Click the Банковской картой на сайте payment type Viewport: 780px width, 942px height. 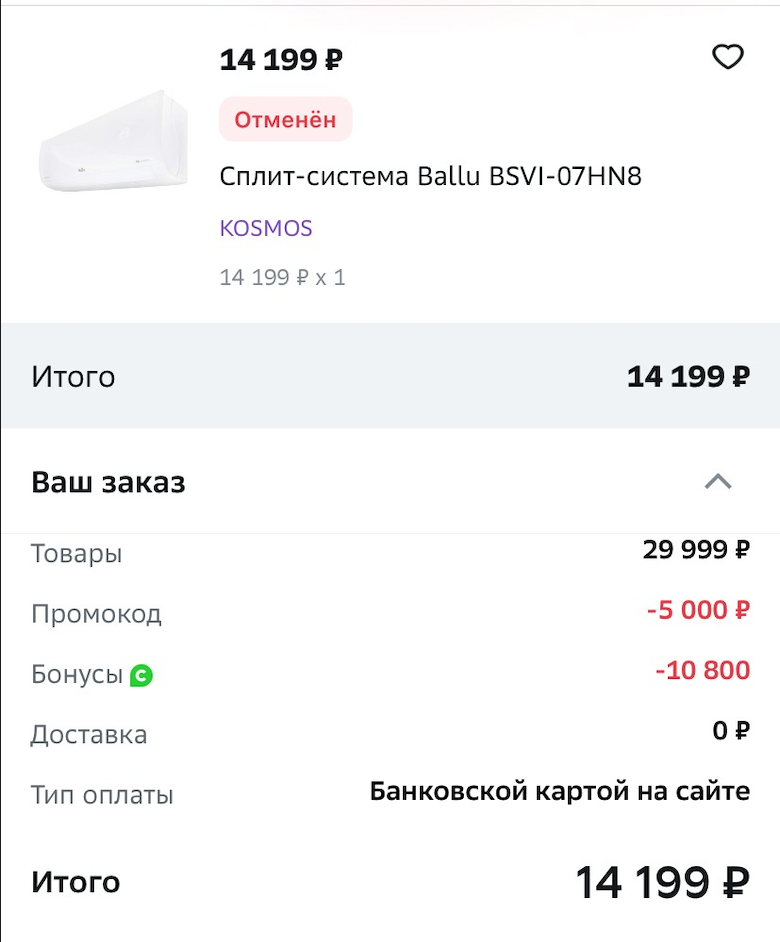pos(559,792)
